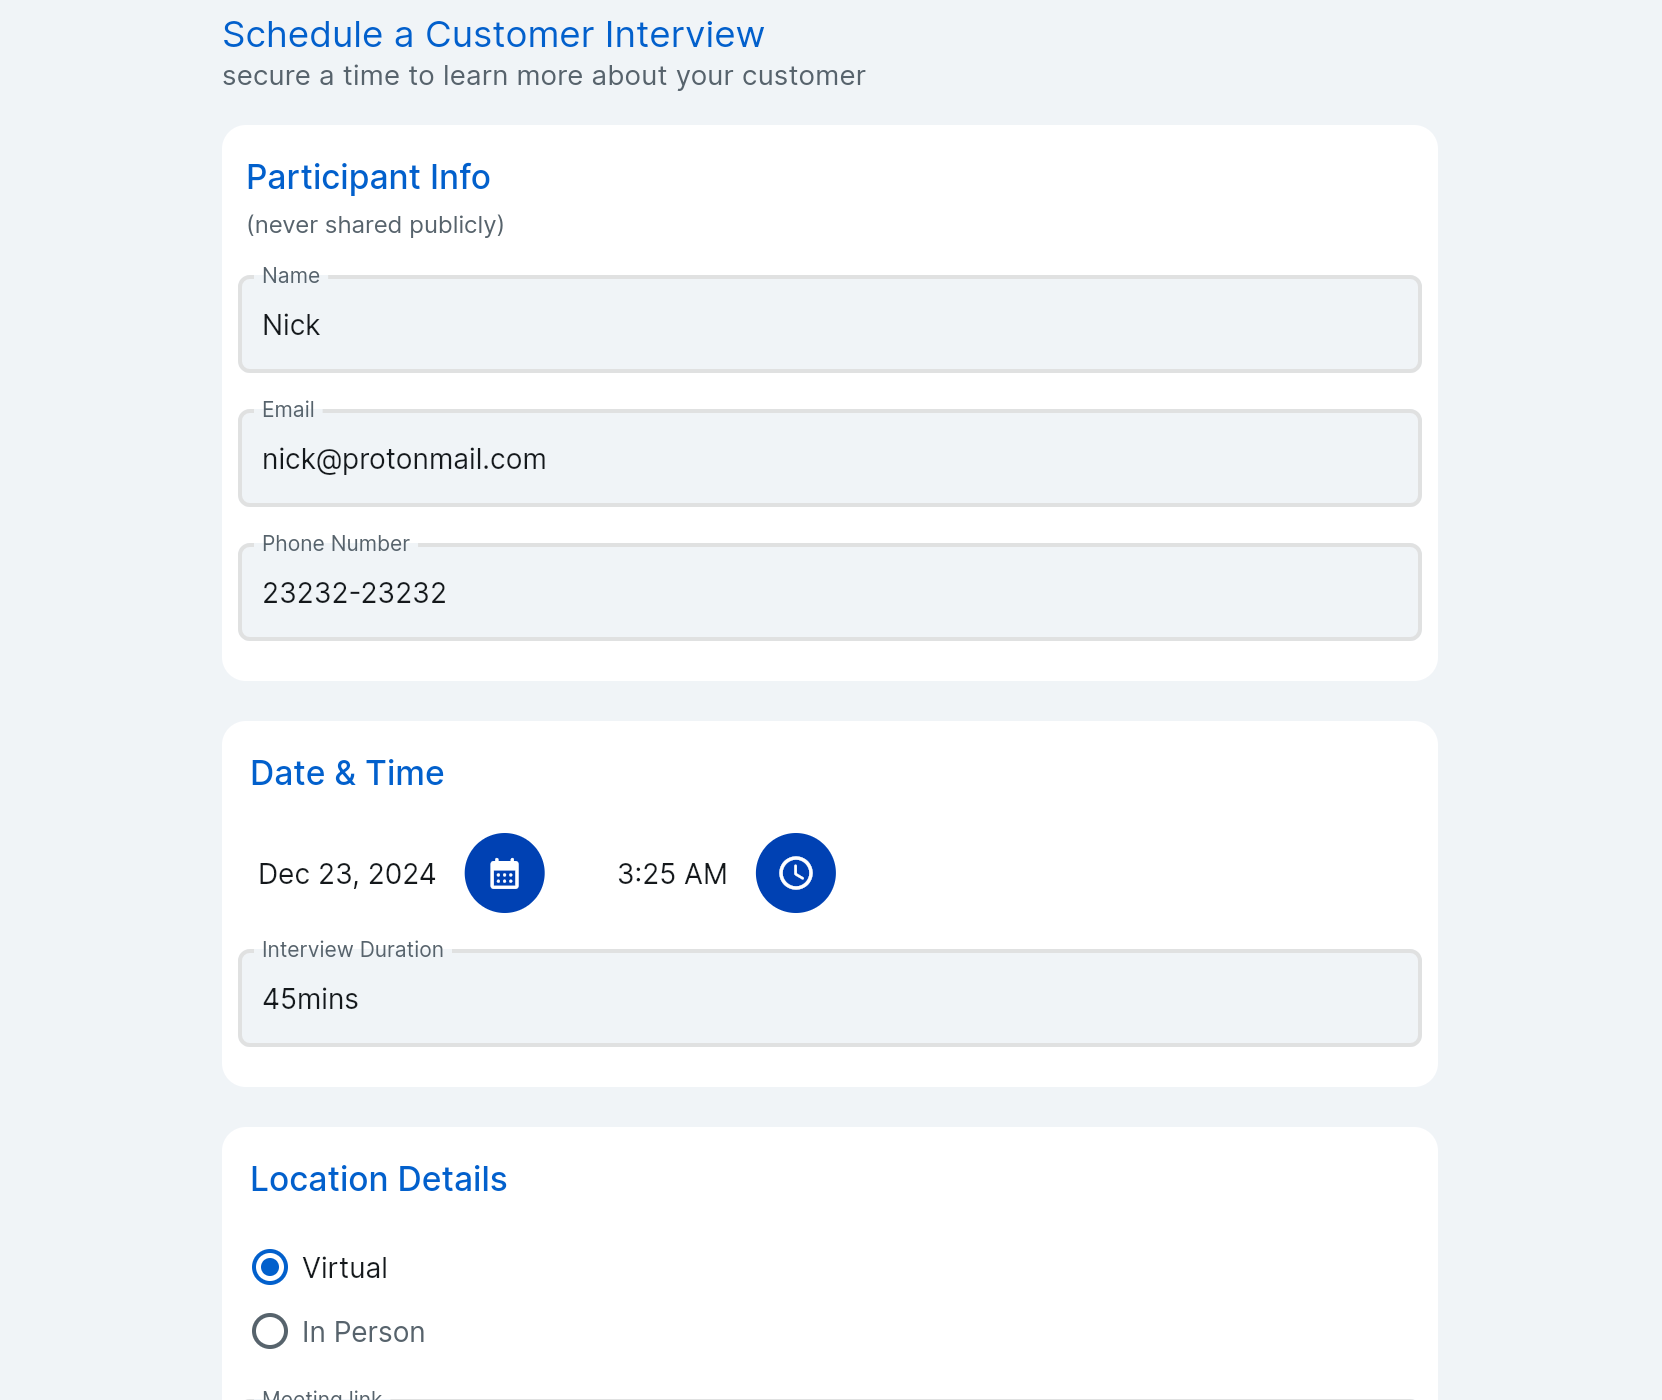Click the Participant Info heading
Image resolution: width=1662 pixels, height=1400 pixels.
coord(368,177)
